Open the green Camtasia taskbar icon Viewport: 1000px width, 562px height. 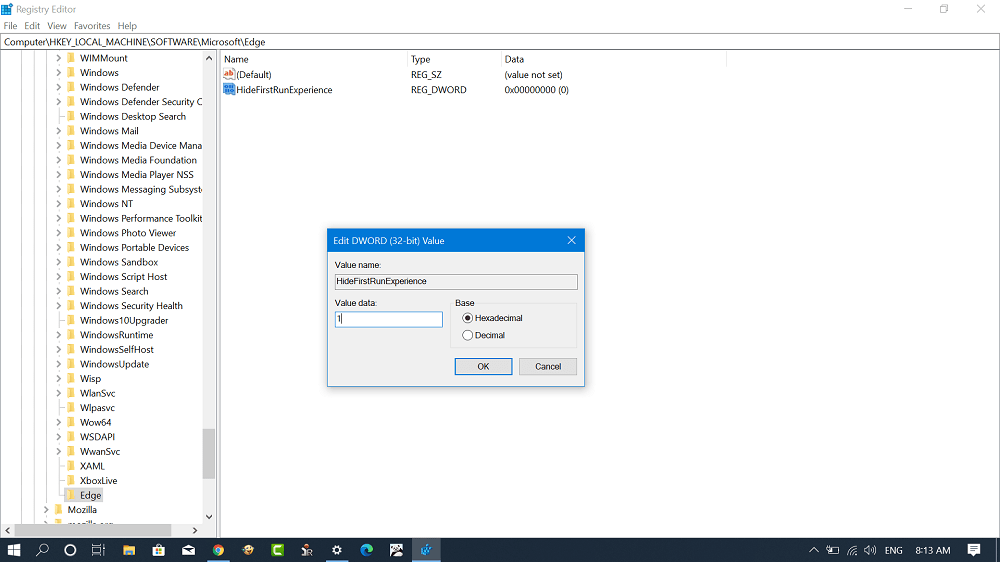(277, 550)
